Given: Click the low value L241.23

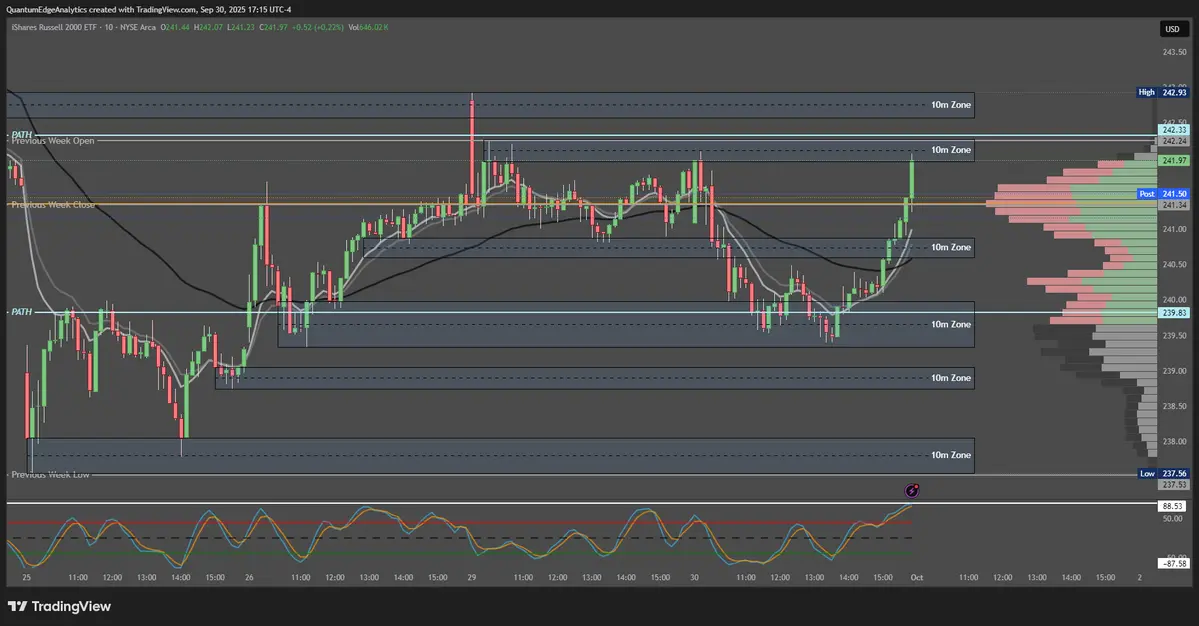Looking at the screenshot, I should [241, 28].
